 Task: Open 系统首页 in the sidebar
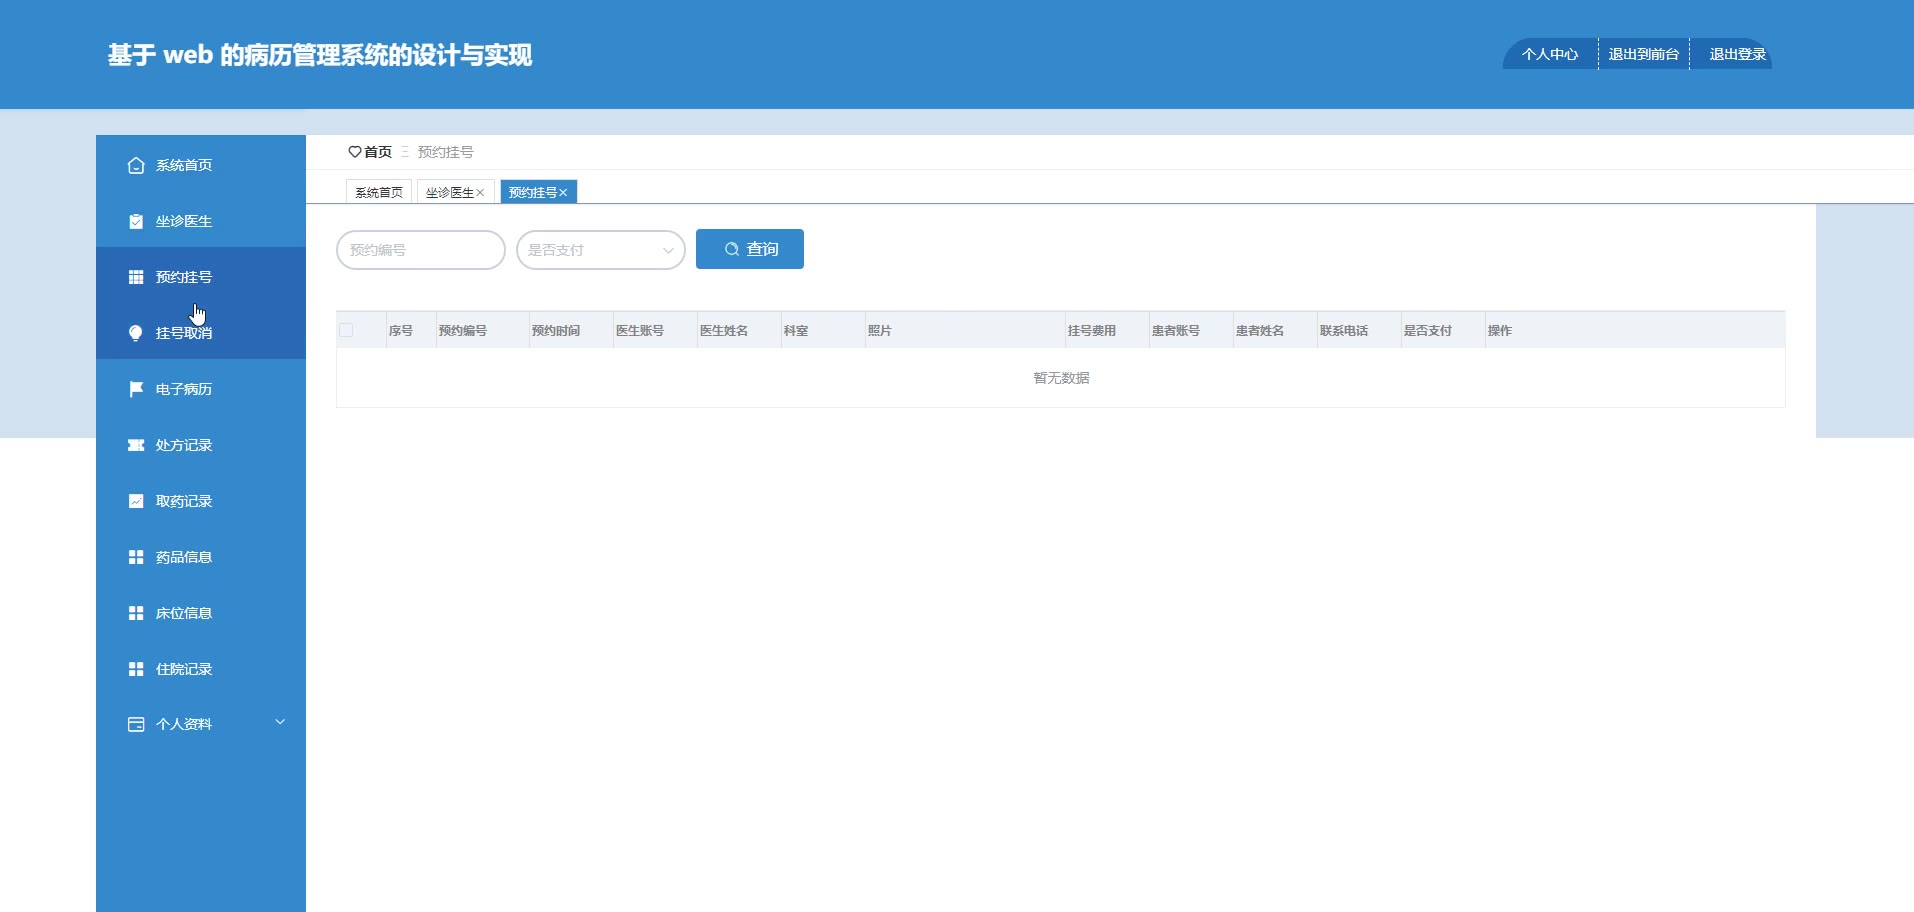pos(201,165)
